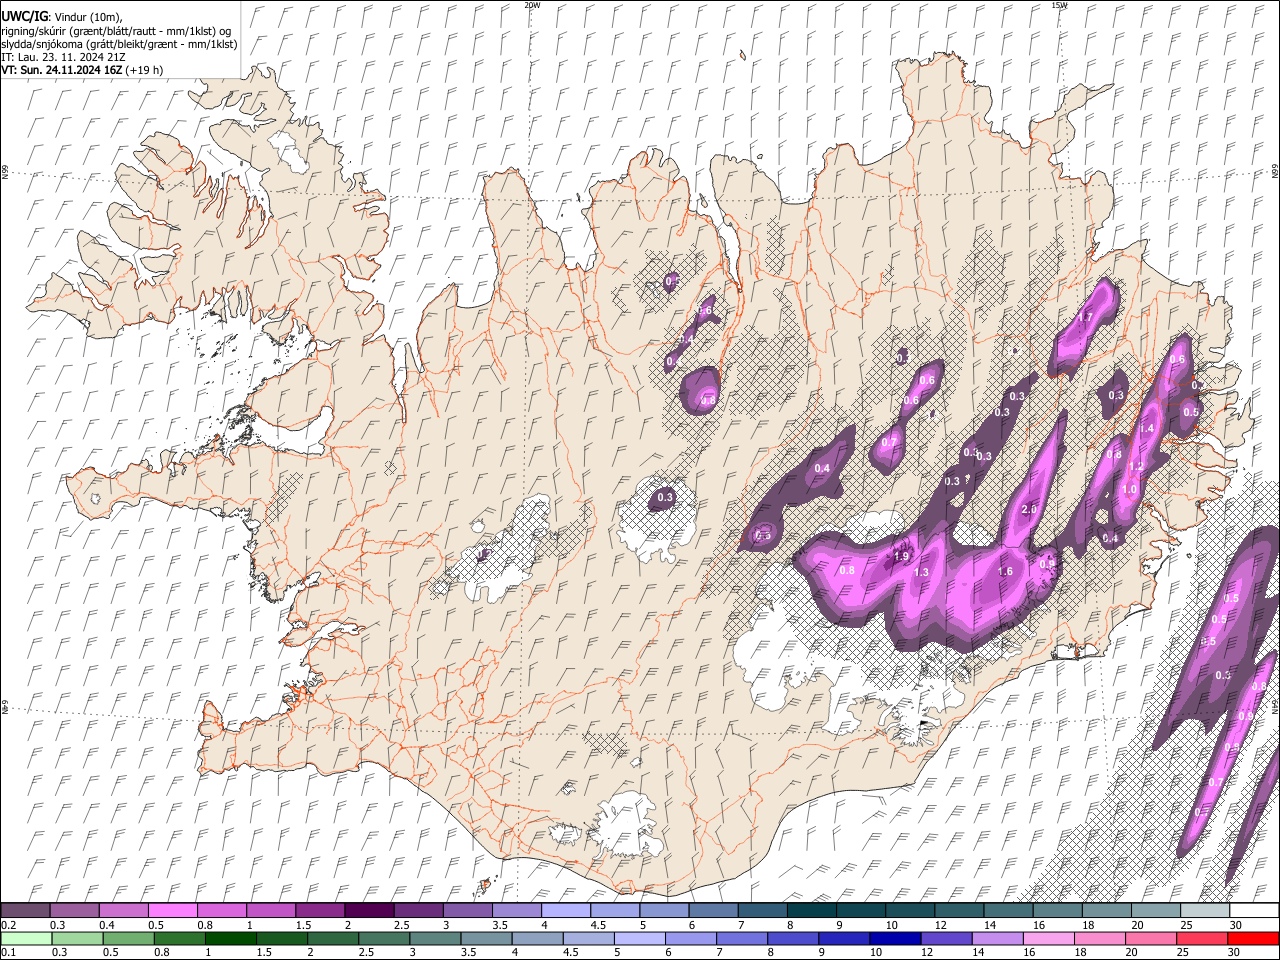1280x960 pixels.
Task: Click the valid time 'VT: Sun. 24.11.2024 16Z'
Action: pyautogui.click(x=62, y=70)
